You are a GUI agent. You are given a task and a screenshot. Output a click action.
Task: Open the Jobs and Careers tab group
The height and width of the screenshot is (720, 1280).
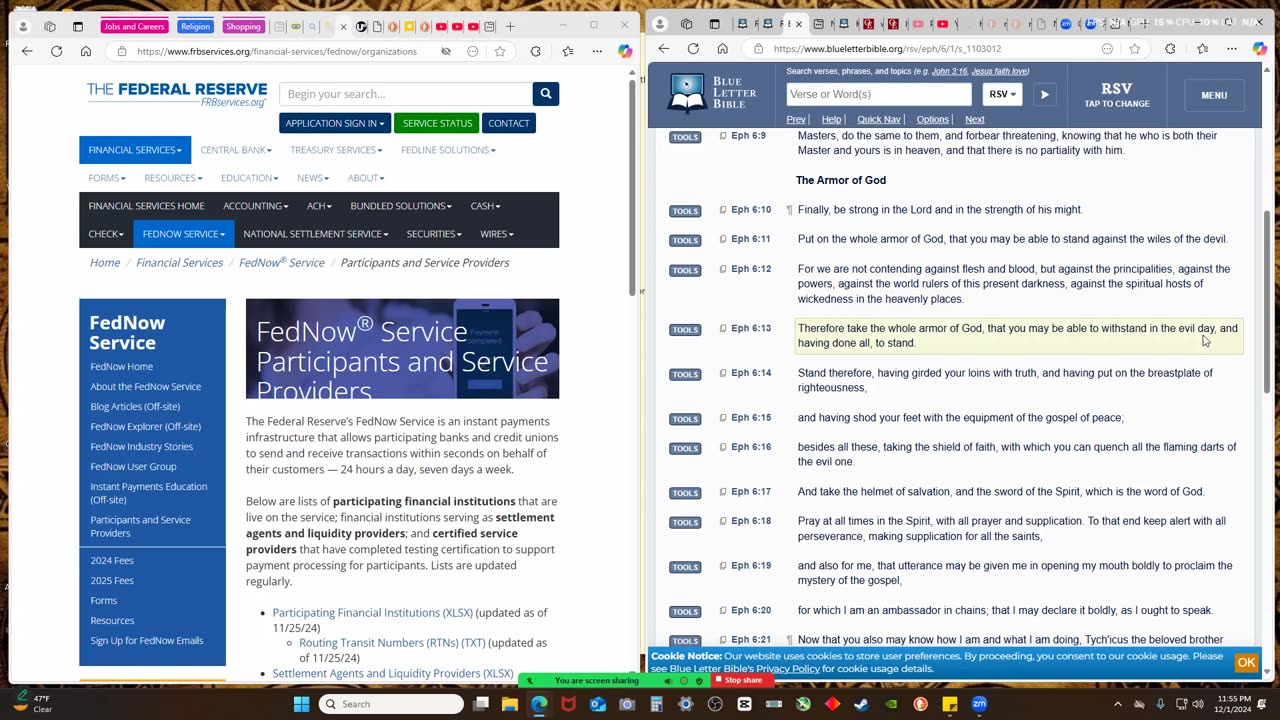tap(134, 27)
